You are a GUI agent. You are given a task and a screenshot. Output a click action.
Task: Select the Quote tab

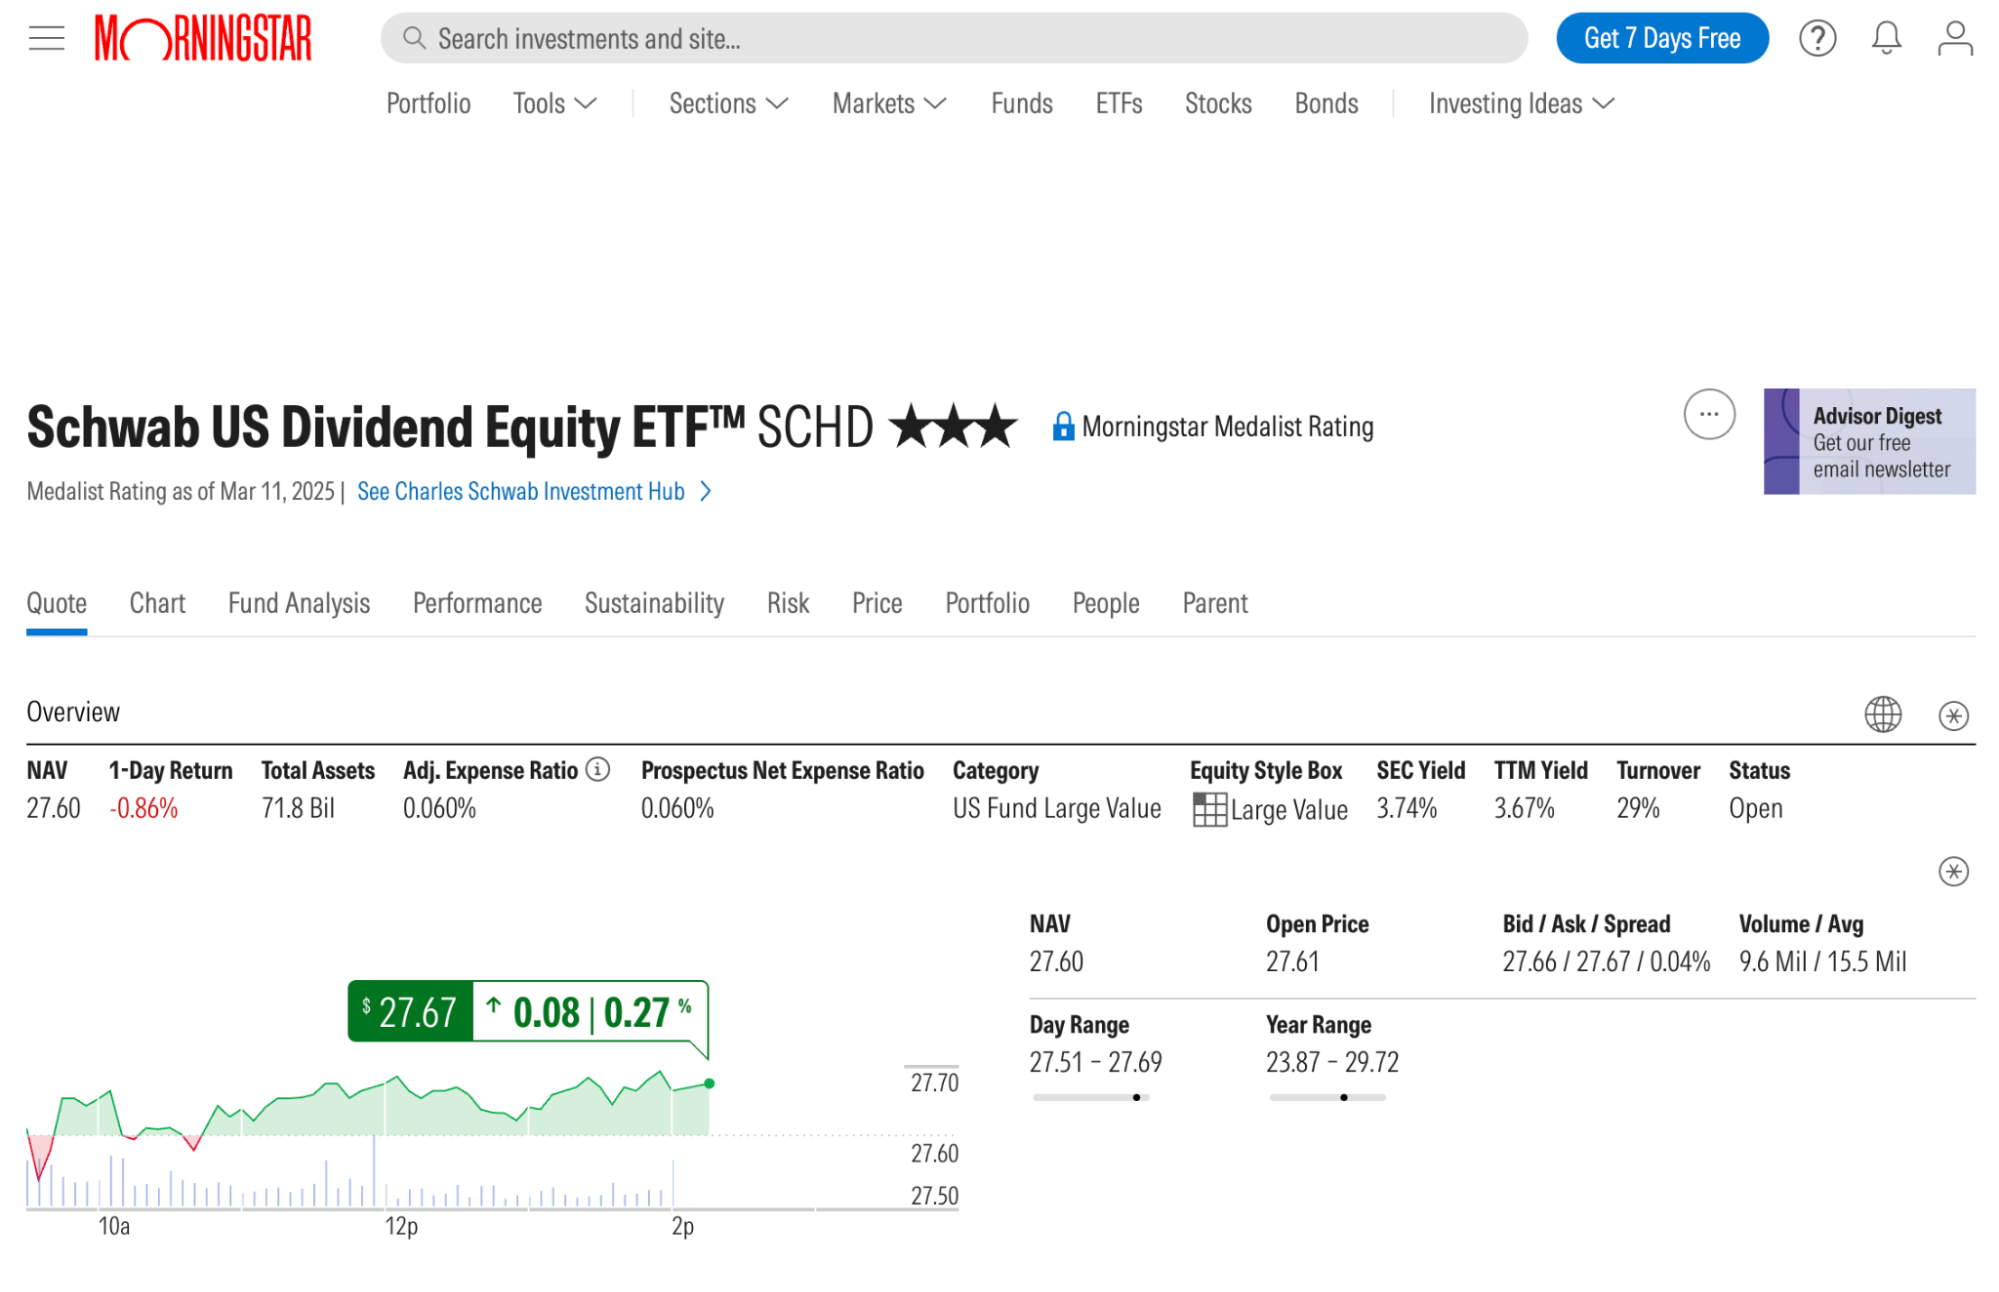coord(56,603)
